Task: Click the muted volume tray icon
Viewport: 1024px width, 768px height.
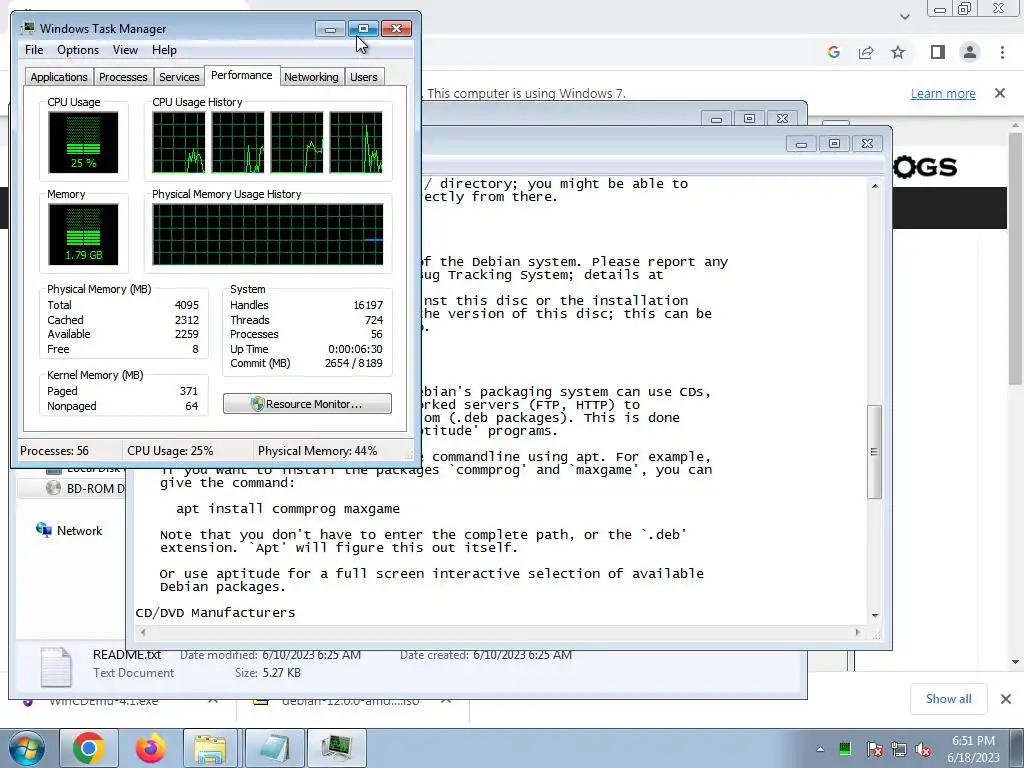Action: [923, 749]
